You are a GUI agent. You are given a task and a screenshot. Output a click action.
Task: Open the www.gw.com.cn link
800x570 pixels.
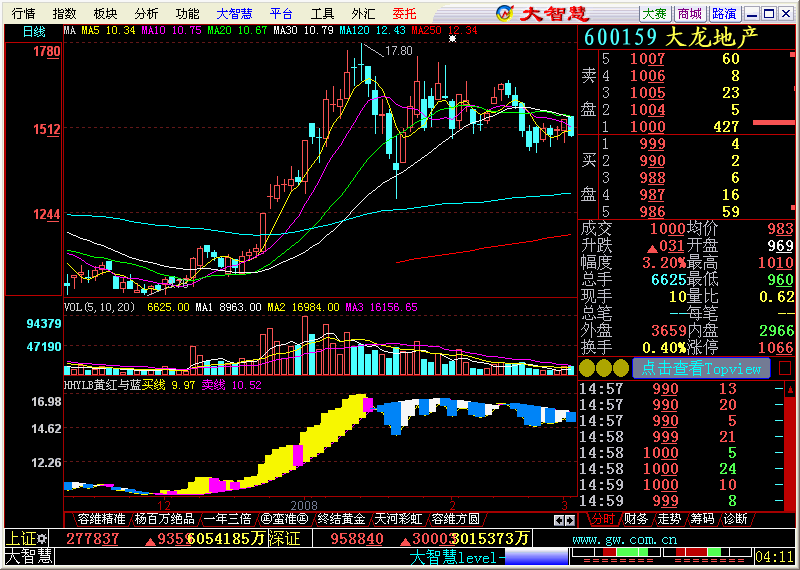[624, 539]
